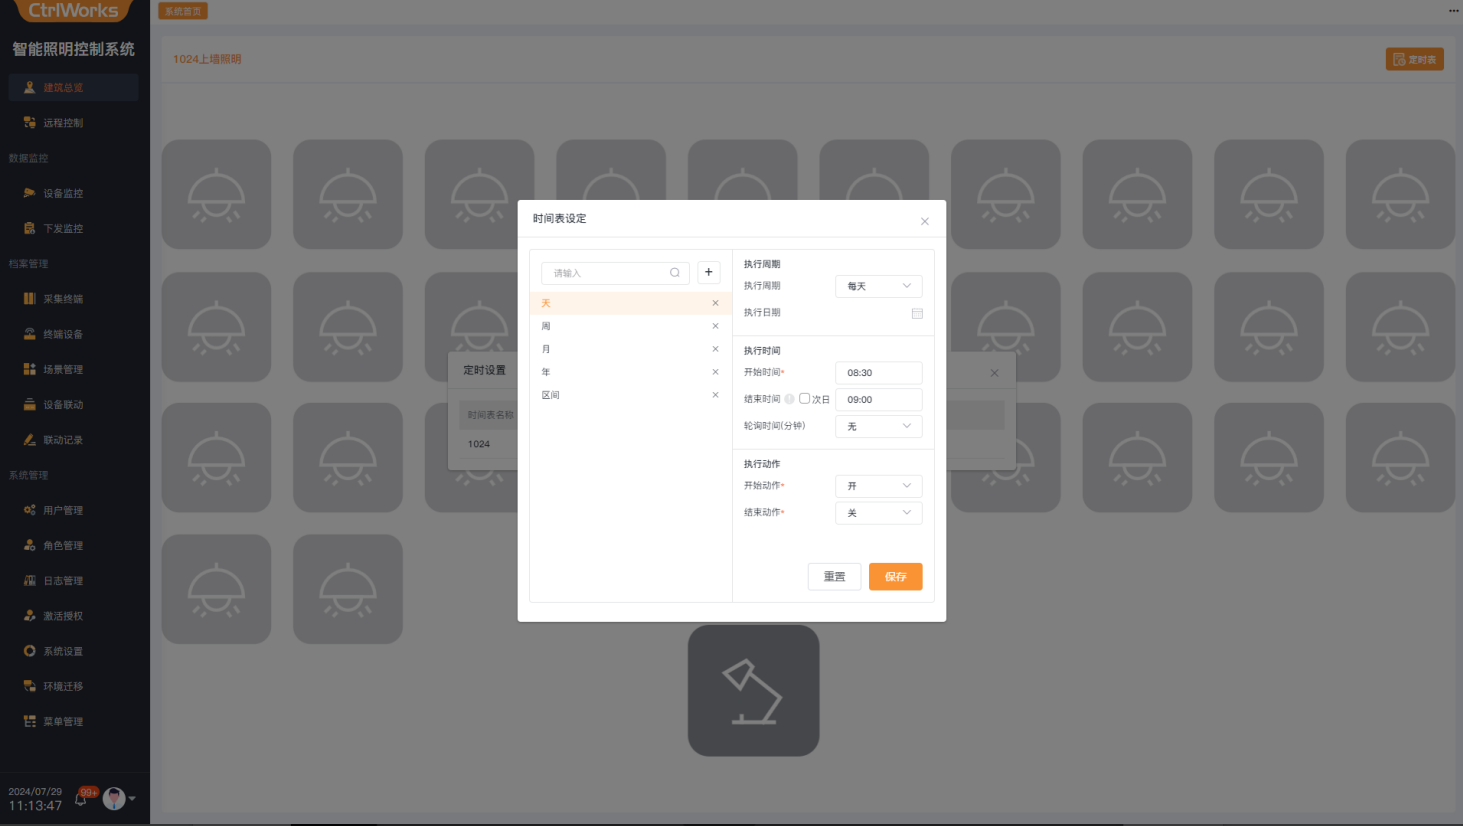Open the 执行日期 calendar picker icon

coord(917,313)
